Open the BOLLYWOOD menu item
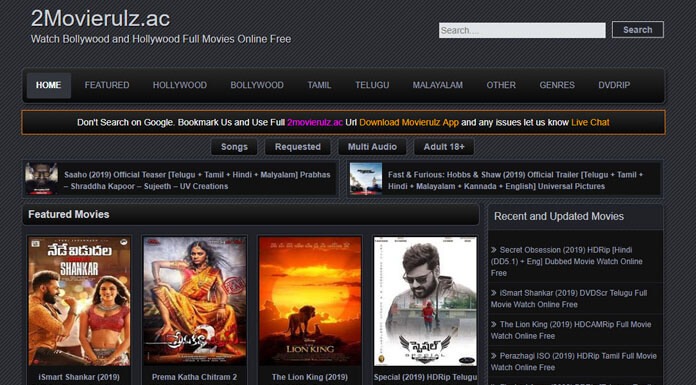696x385 pixels. [257, 85]
